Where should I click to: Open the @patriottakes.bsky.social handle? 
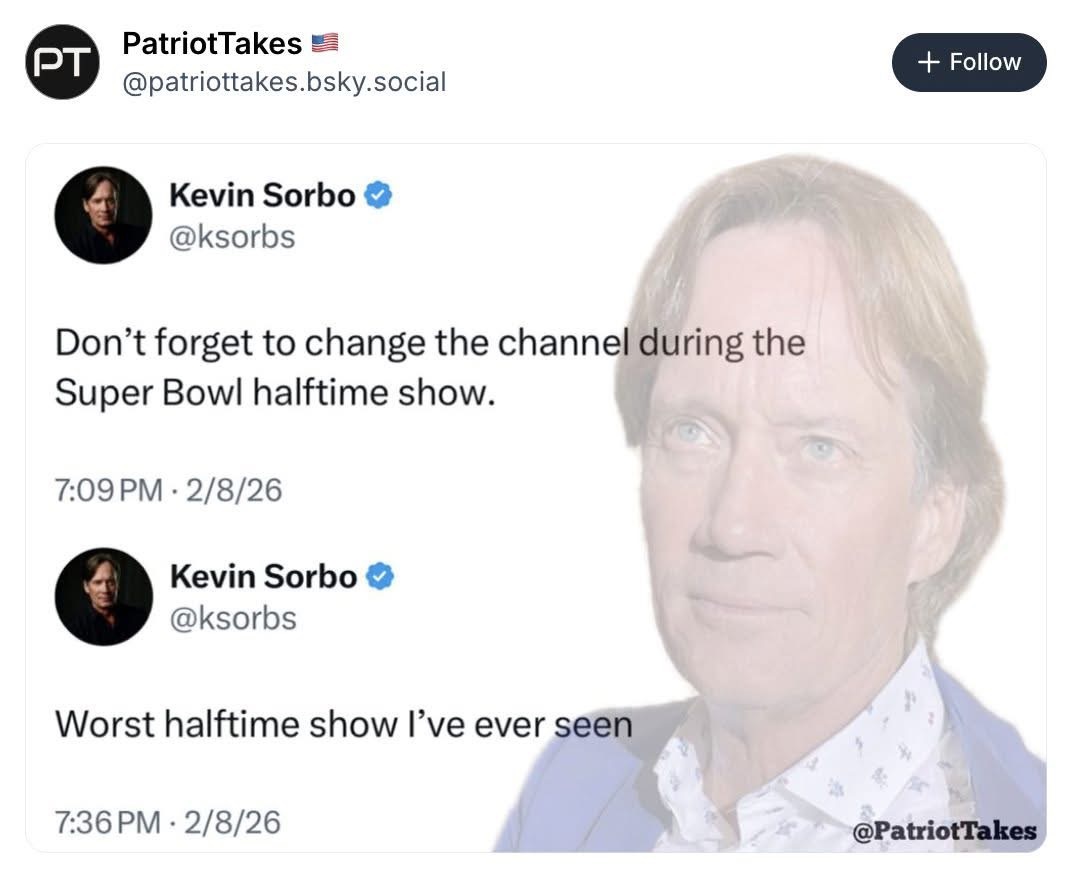click(x=283, y=82)
